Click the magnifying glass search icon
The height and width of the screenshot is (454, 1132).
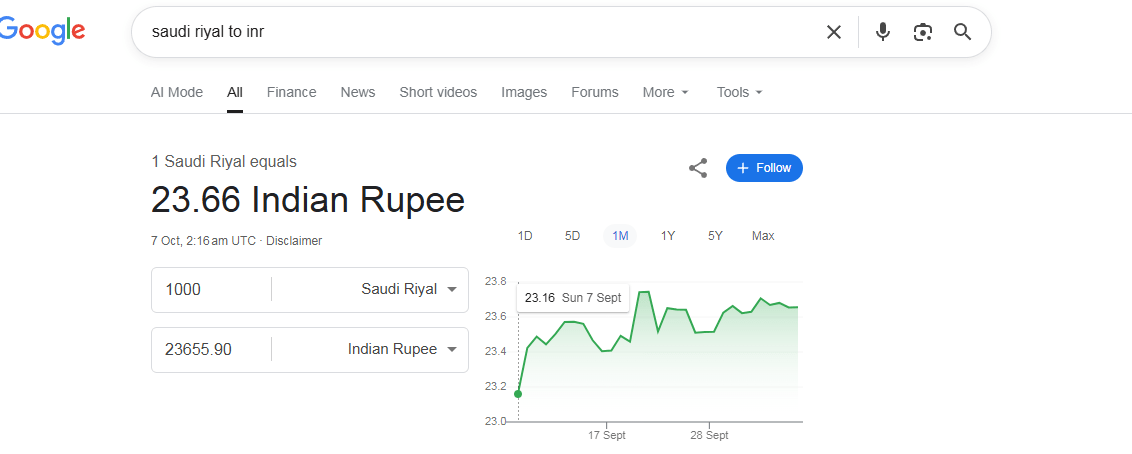(962, 32)
